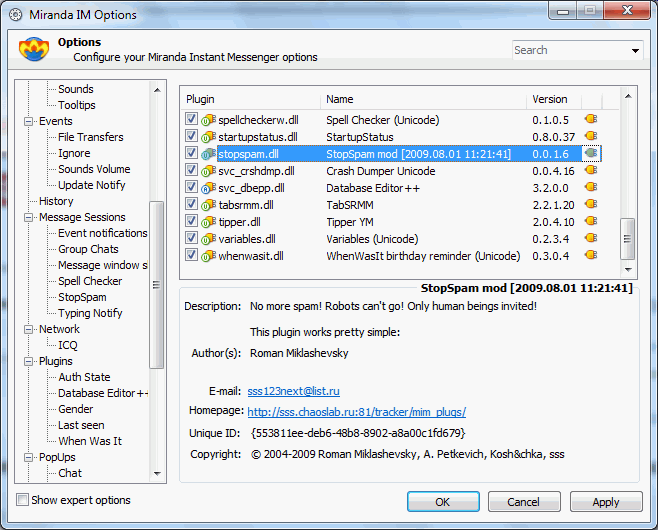Click the Miranda IM title bar icon
The height and width of the screenshot is (530, 658).
(x=16, y=15)
